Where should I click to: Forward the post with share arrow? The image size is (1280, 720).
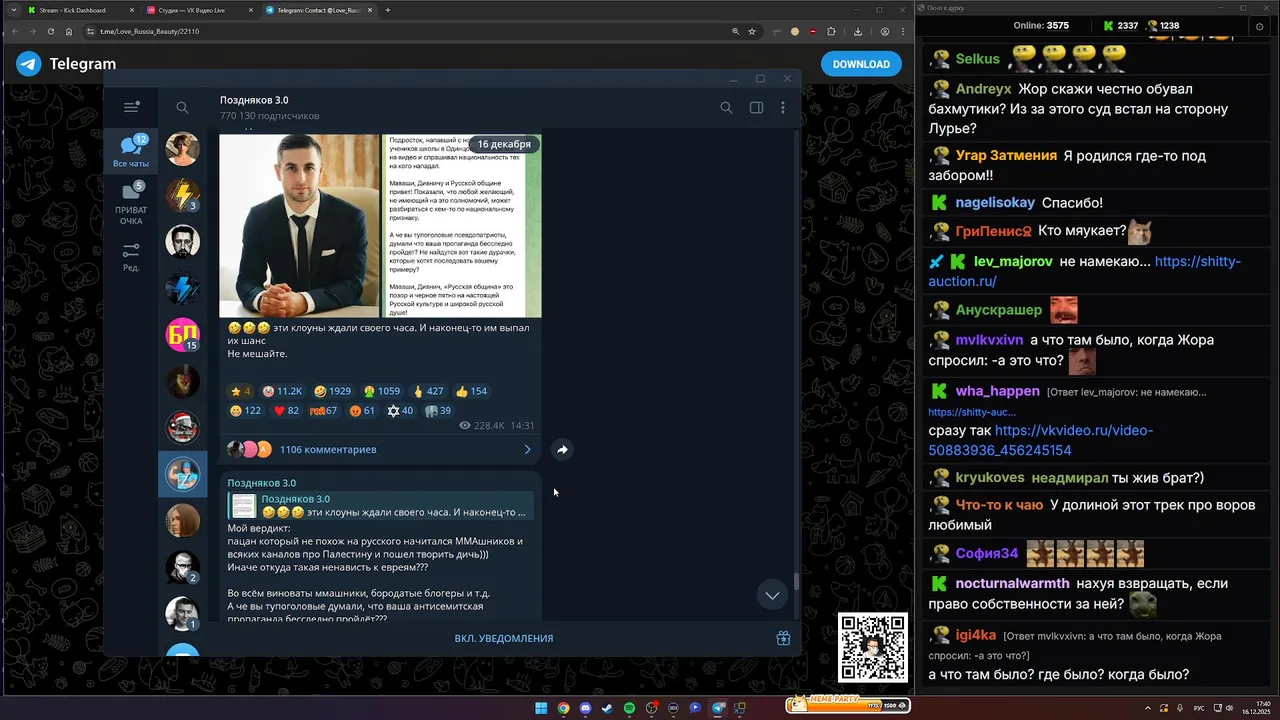click(562, 450)
